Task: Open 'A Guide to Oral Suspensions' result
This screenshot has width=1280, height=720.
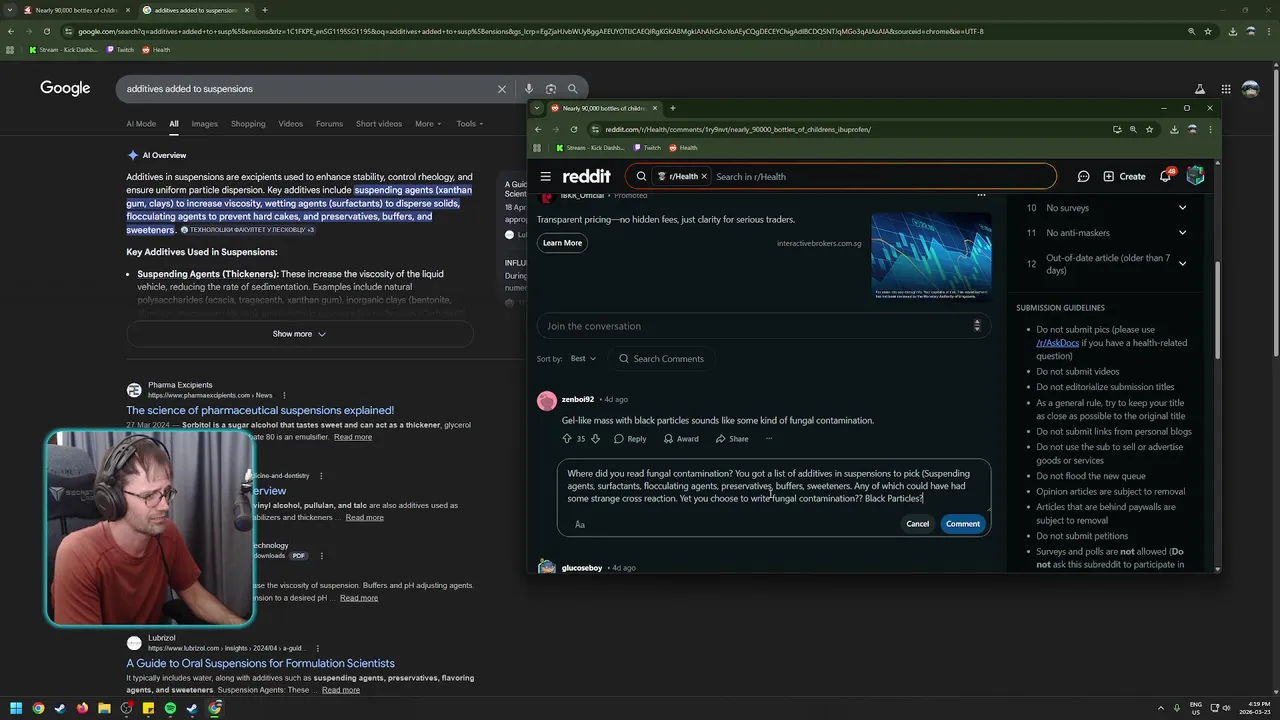Action: pos(260,663)
